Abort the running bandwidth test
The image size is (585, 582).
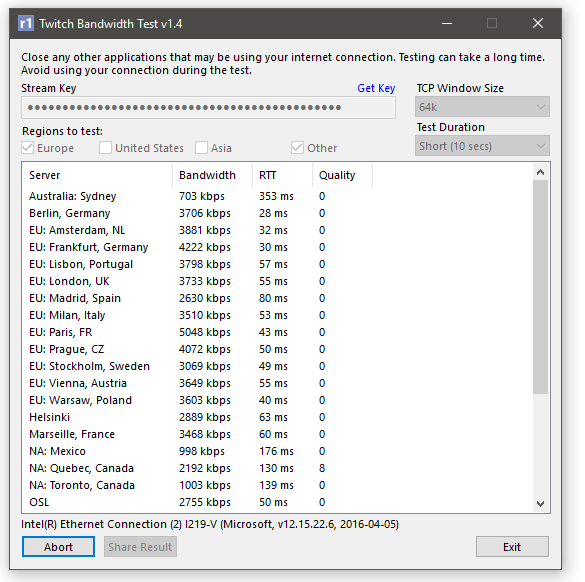pos(58,547)
